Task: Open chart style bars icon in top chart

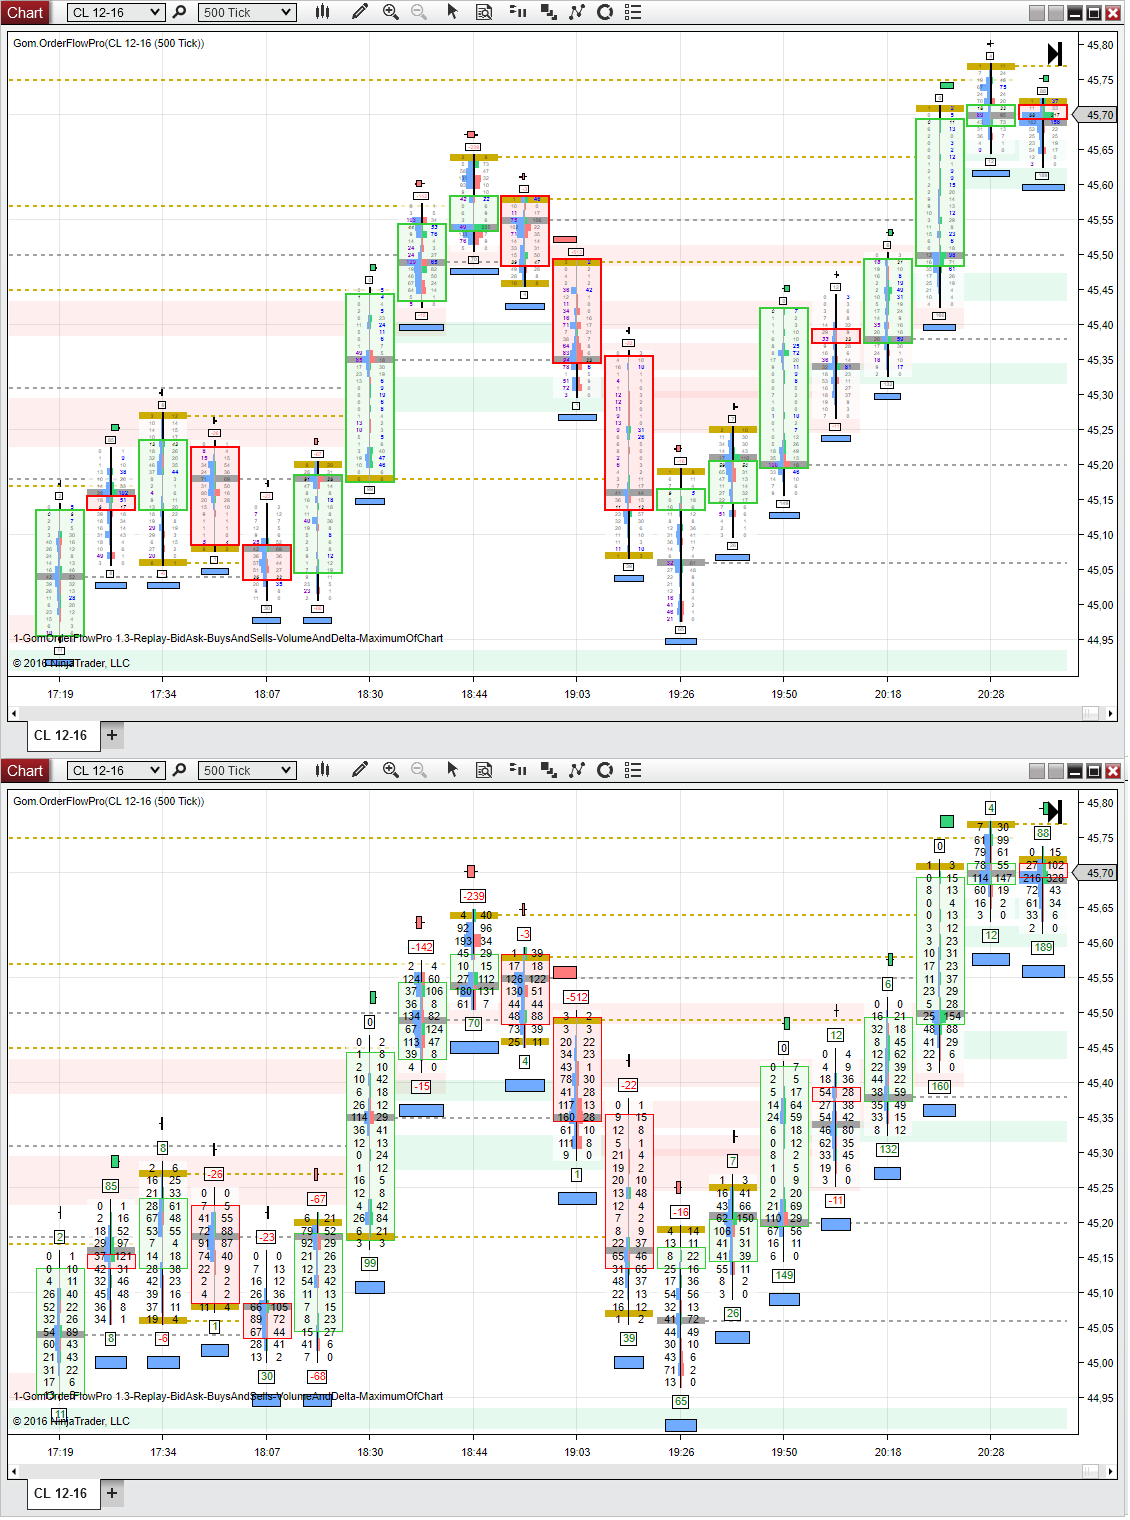Action: click(322, 12)
